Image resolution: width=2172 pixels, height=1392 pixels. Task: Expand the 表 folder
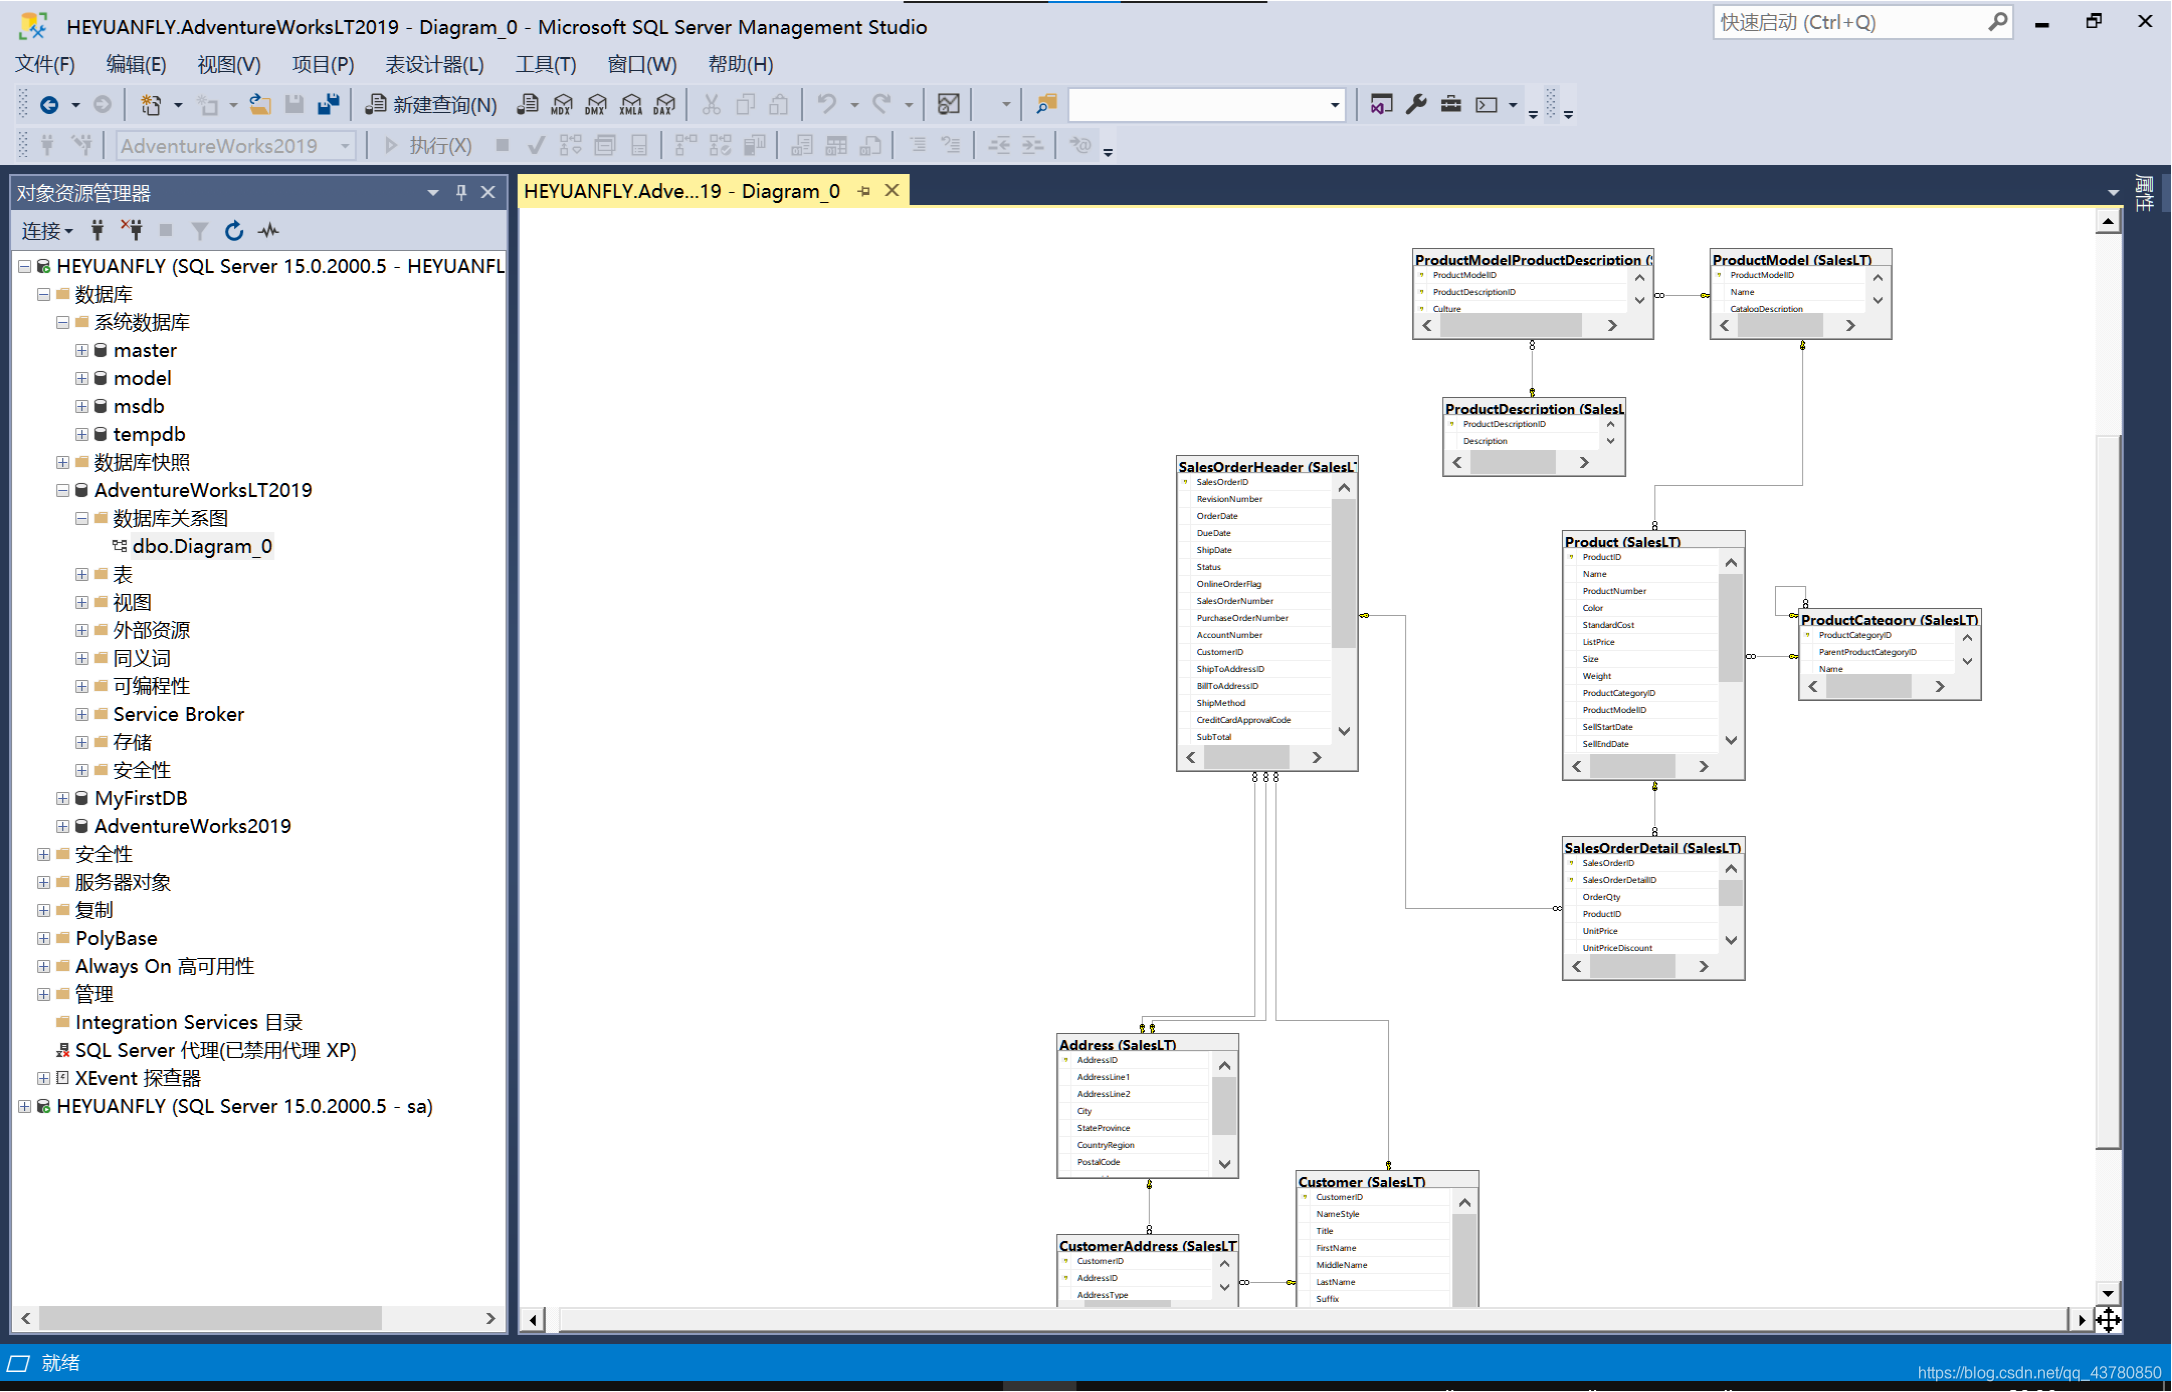coord(82,574)
